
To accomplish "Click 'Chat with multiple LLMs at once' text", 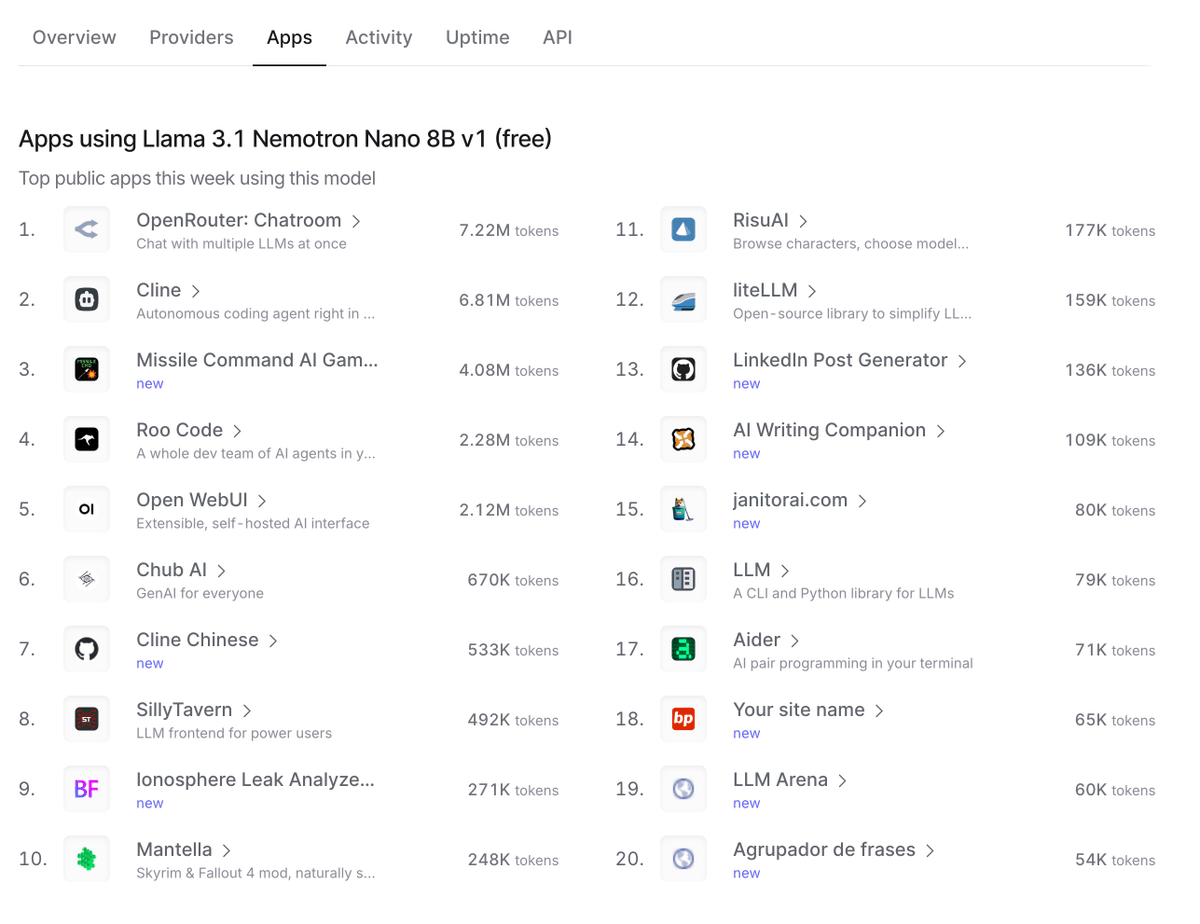I will point(241,243).
